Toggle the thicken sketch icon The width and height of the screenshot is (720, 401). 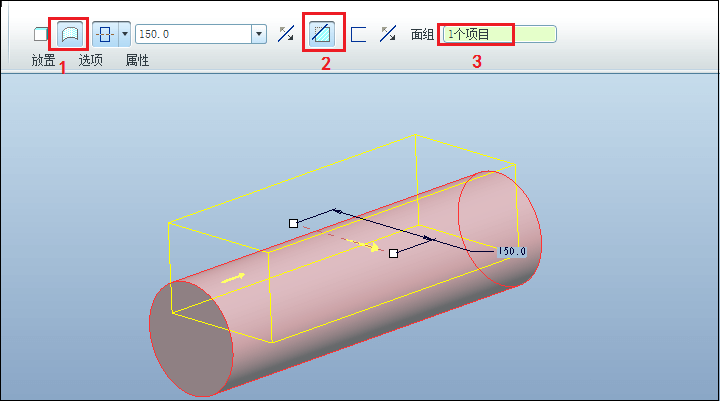[x=358, y=34]
